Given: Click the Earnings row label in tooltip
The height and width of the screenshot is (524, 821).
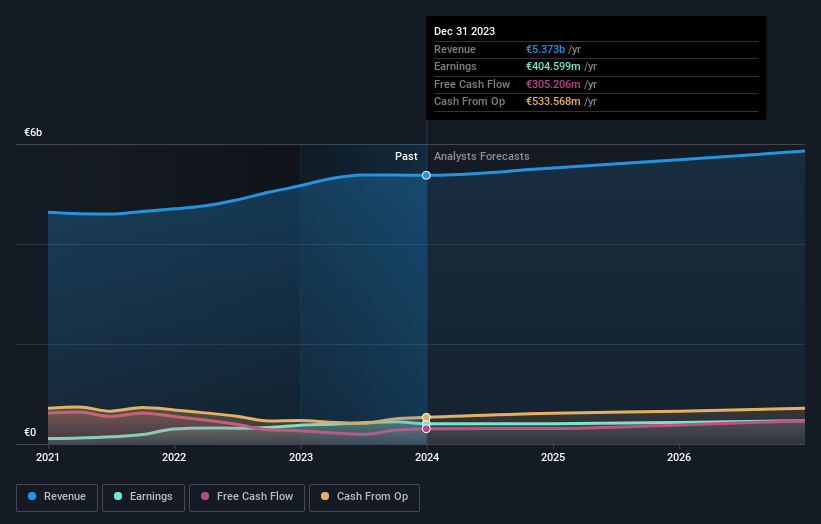Looking at the screenshot, I should (455, 66).
